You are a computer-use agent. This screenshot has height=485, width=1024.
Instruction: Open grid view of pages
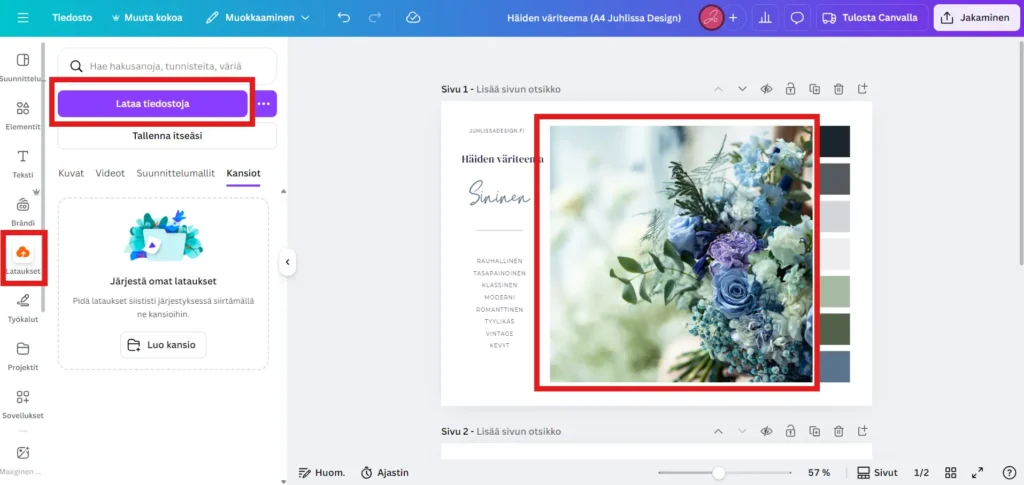951,473
